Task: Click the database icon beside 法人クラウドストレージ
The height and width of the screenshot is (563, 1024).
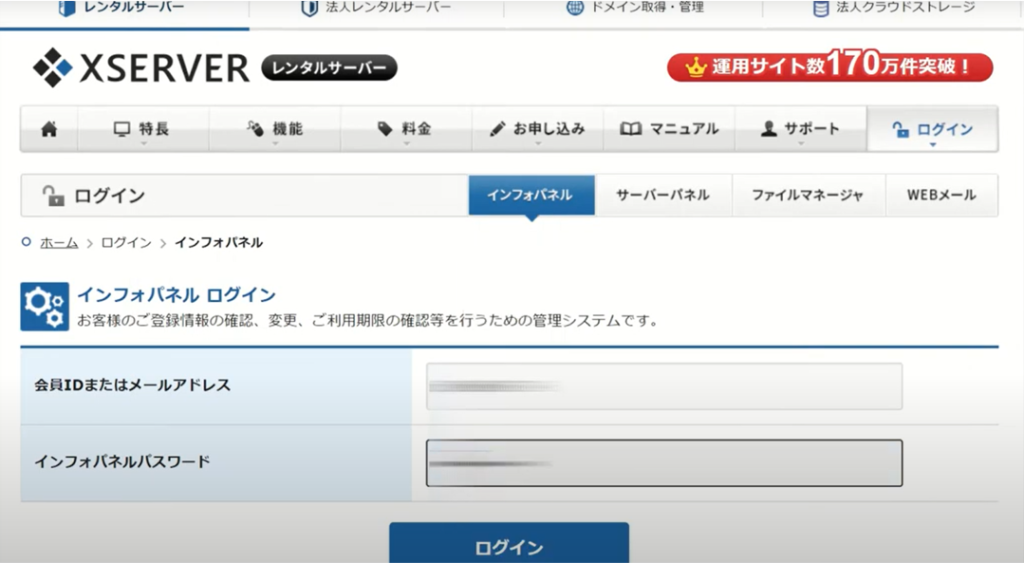Action: point(821,8)
